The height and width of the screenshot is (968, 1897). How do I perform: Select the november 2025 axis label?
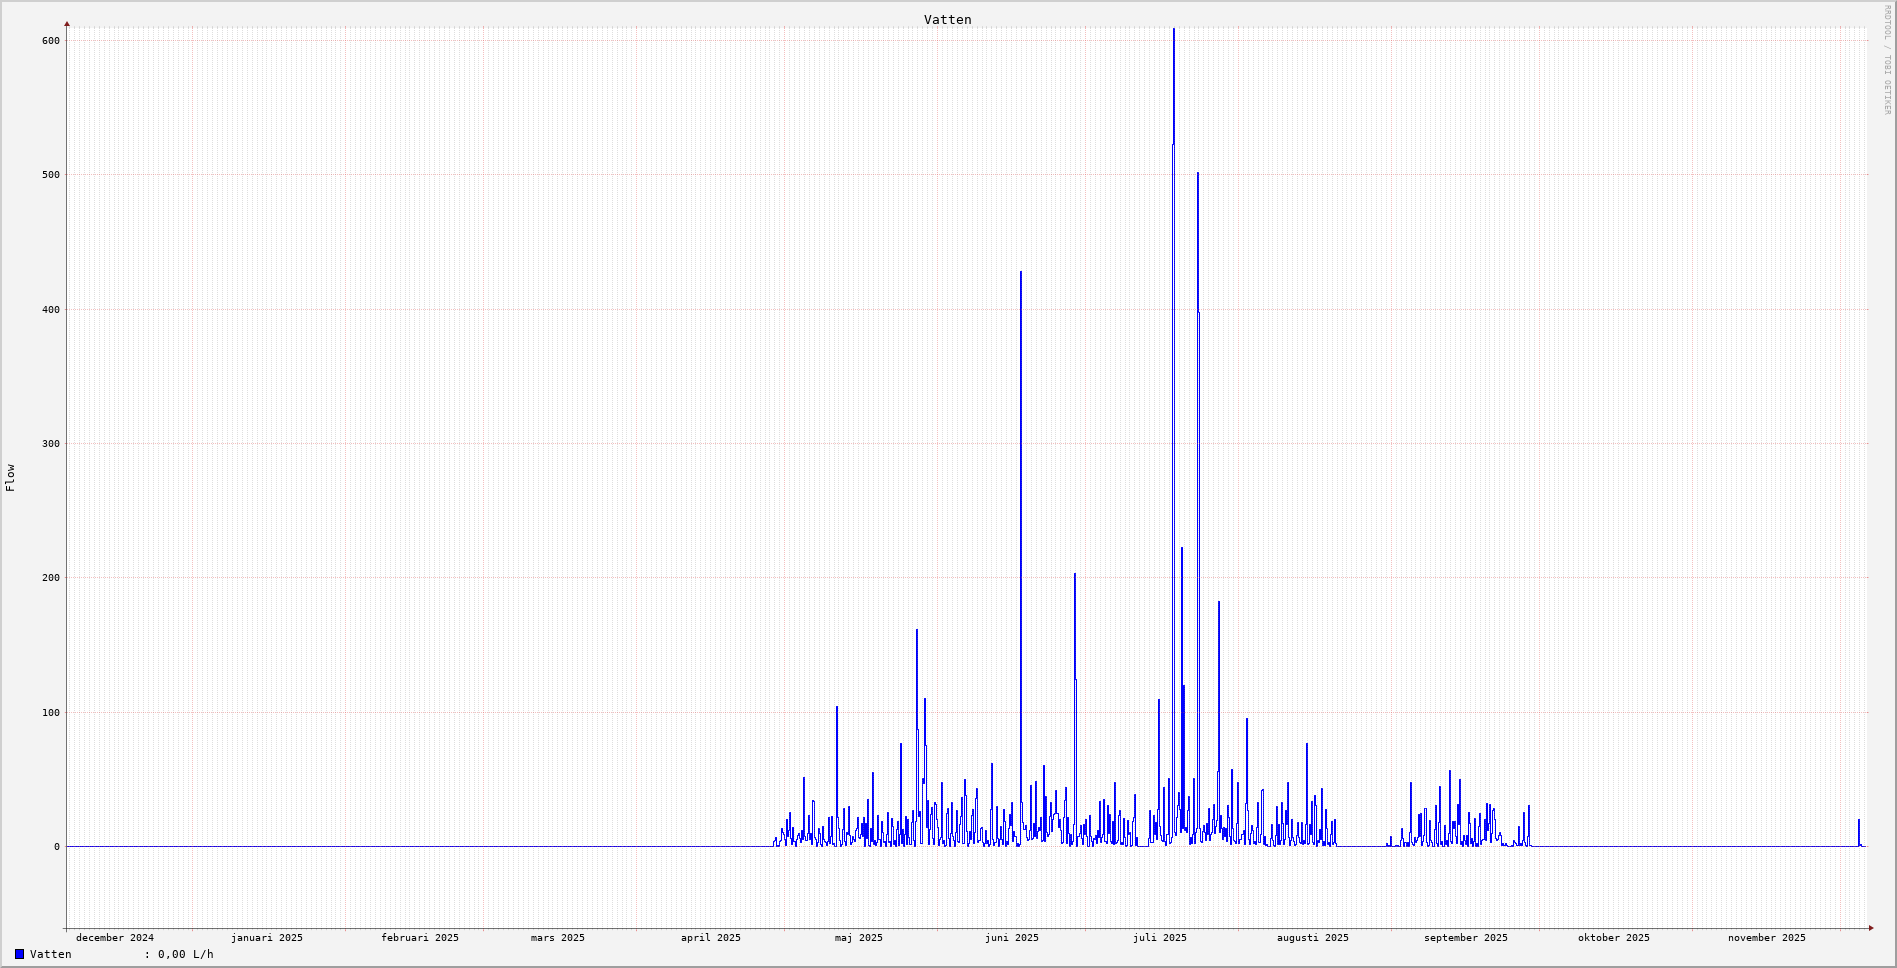1767,938
